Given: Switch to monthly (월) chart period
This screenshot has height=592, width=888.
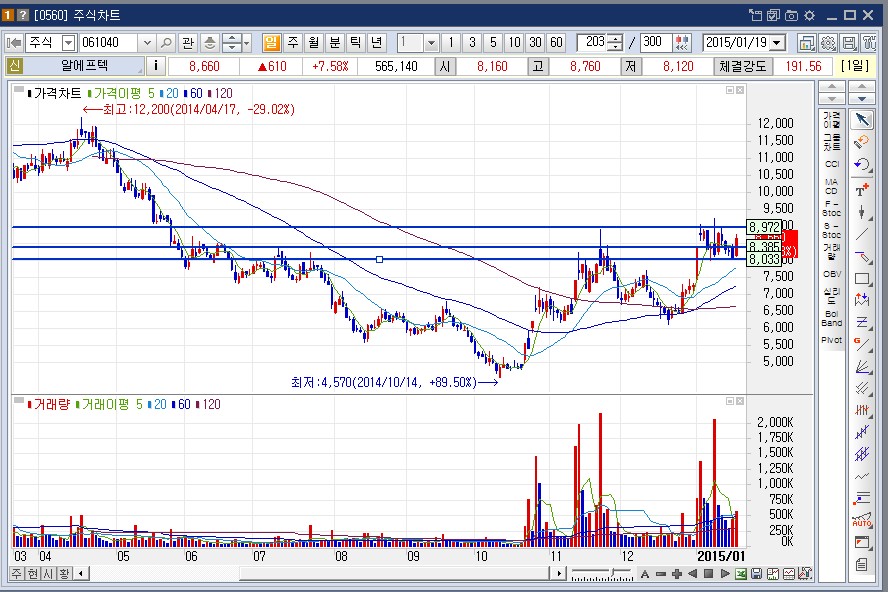Looking at the screenshot, I should point(314,42).
